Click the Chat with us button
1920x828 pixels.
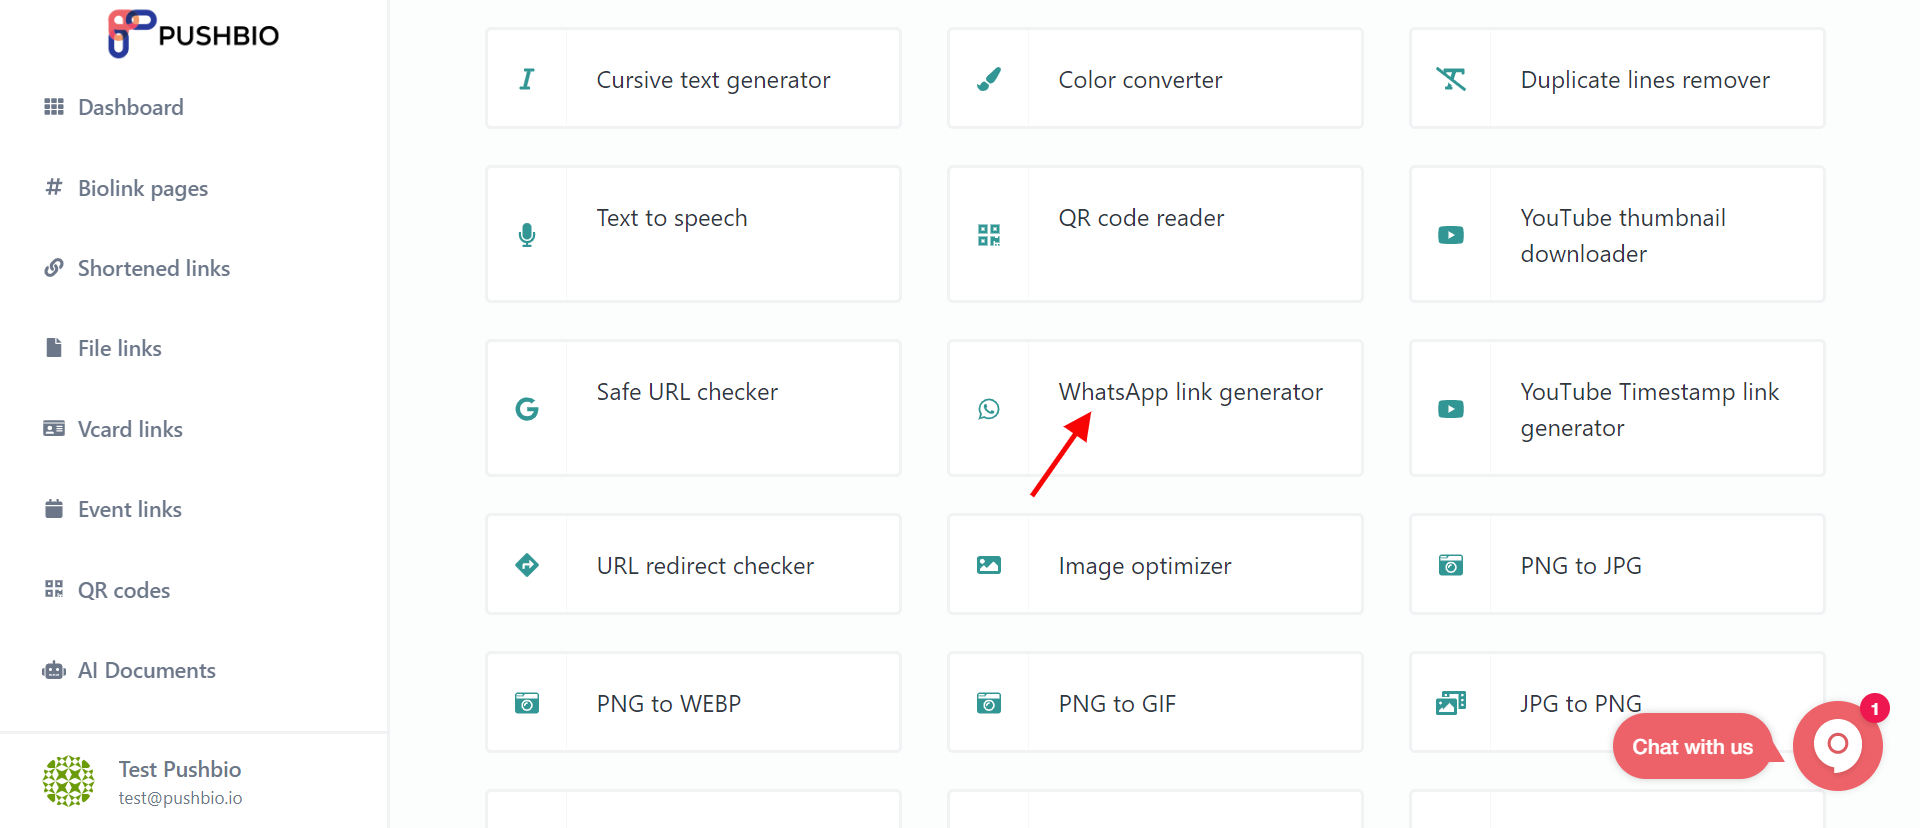coord(1692,747)
